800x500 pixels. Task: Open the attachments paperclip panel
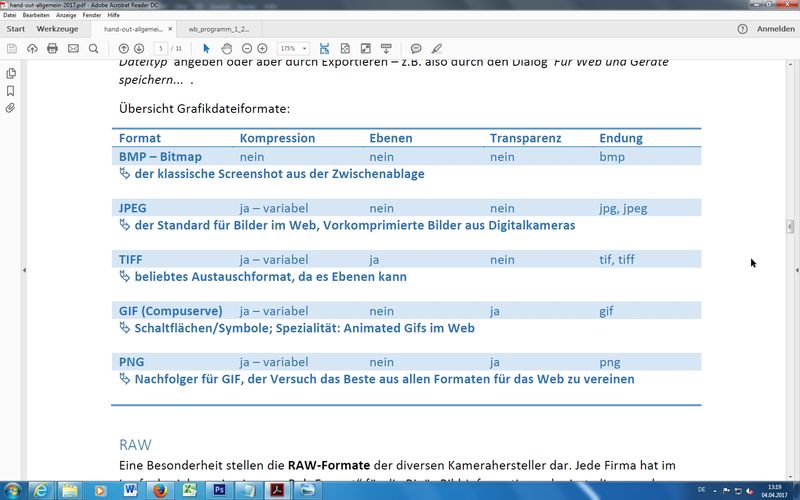coord(10,107)
